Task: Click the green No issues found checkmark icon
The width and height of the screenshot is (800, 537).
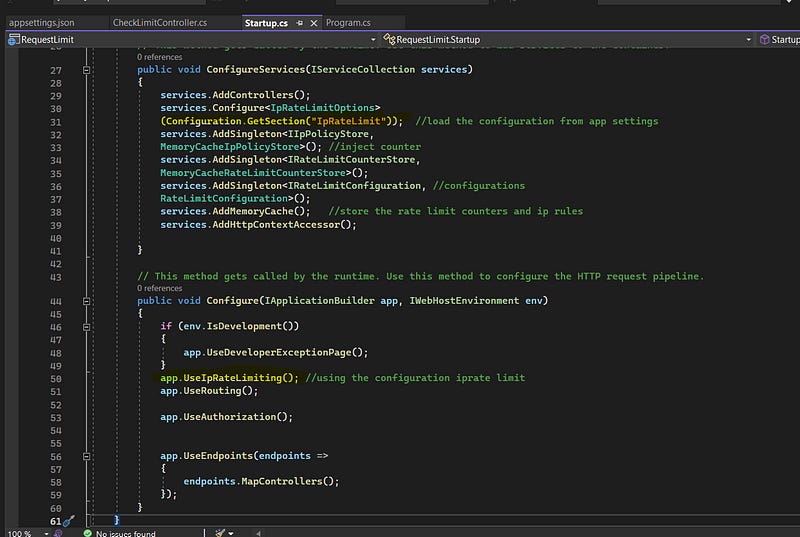Action: (x=87, y=533)
